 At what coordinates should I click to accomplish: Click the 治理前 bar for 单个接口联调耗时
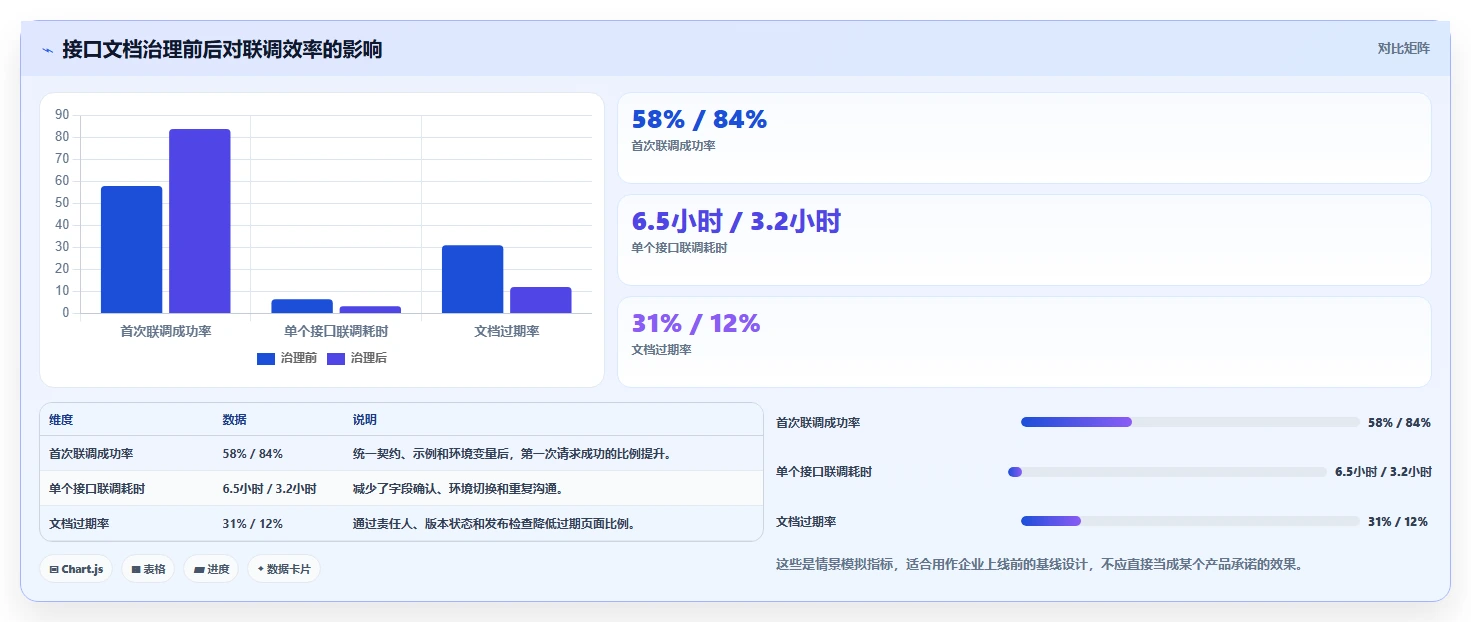point(302,306)
